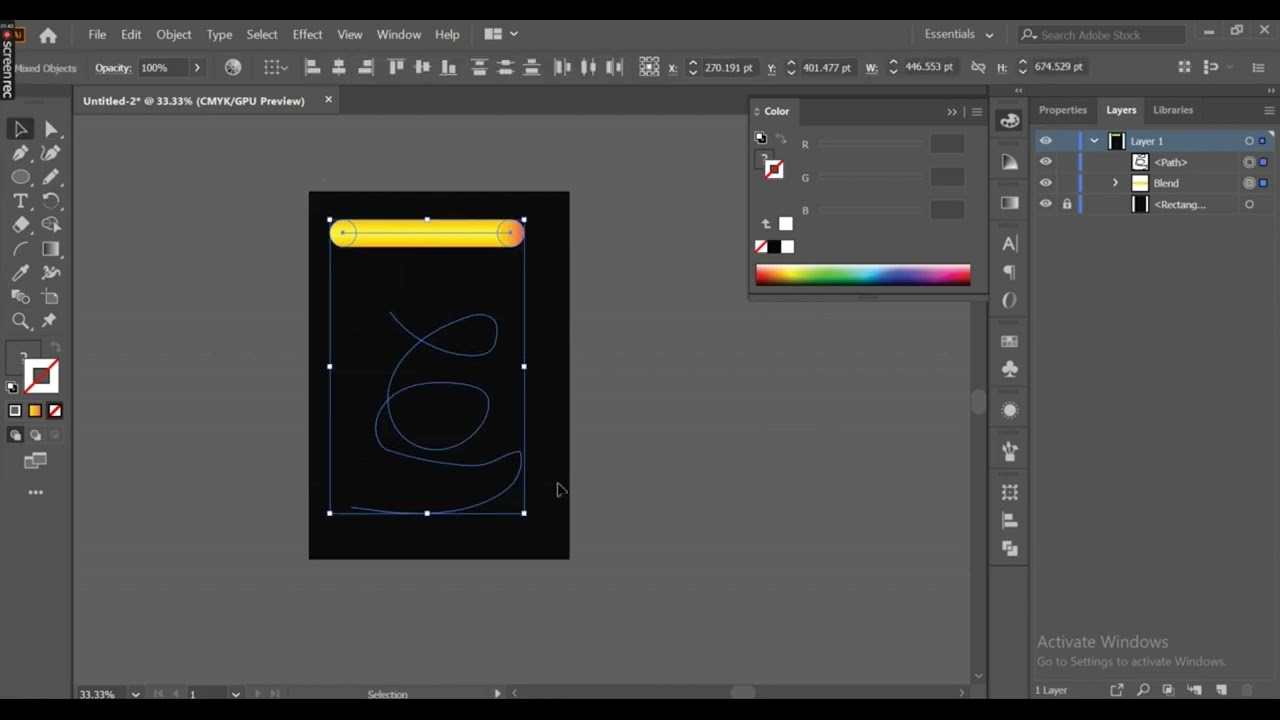This screenshot has width=1280, height=720.
Task: Open the Symbol Sprayer dock icon
Action: pos(1010,452)
